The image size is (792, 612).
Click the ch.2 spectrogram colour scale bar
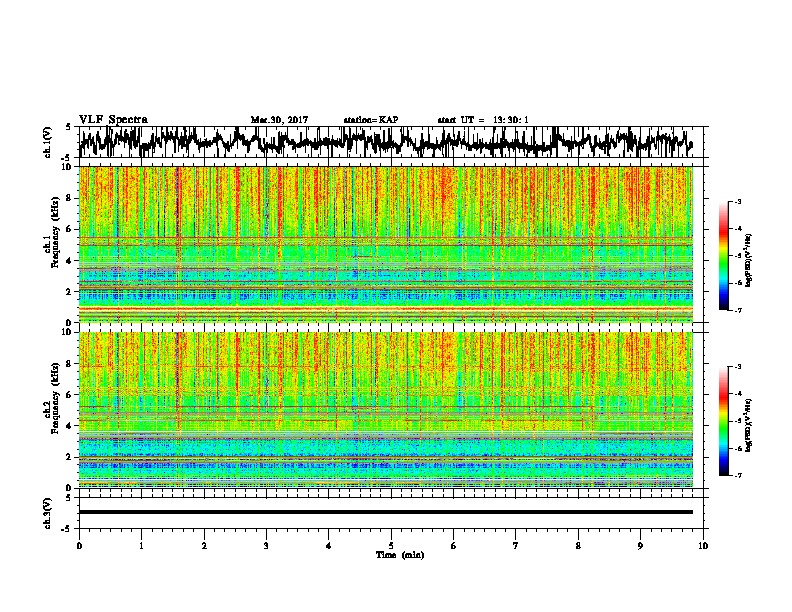pos(723,421)
